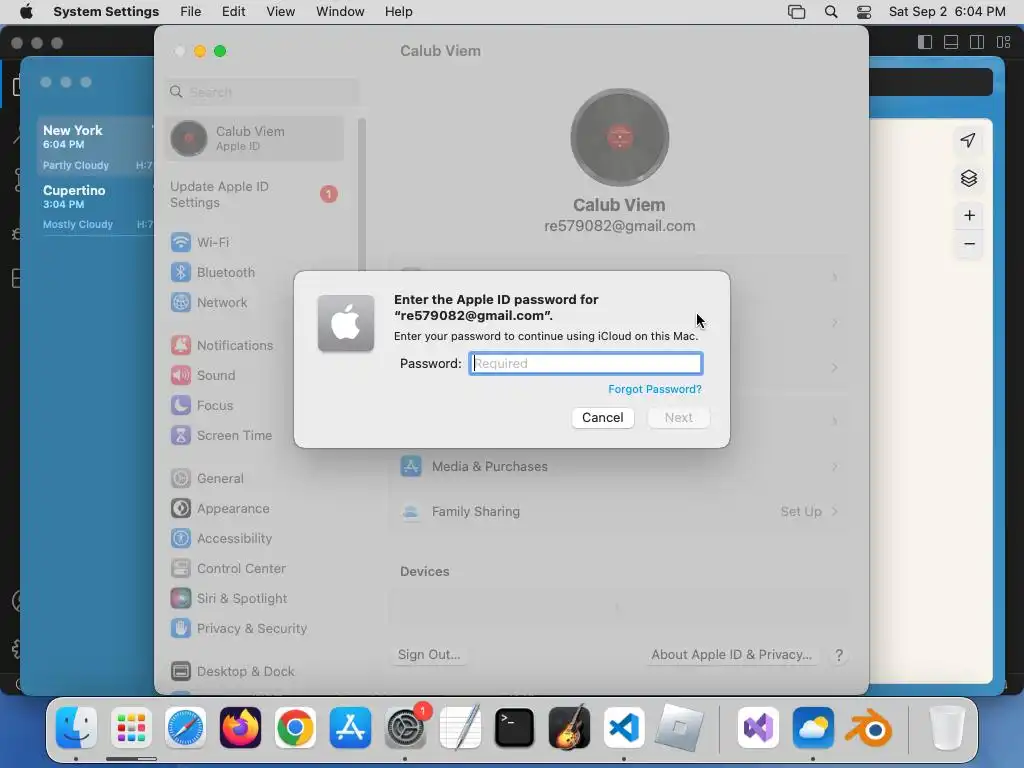Click the Apple ID profile picture
This screenshot has width=1024, height=768.
(x=619, y=137)
